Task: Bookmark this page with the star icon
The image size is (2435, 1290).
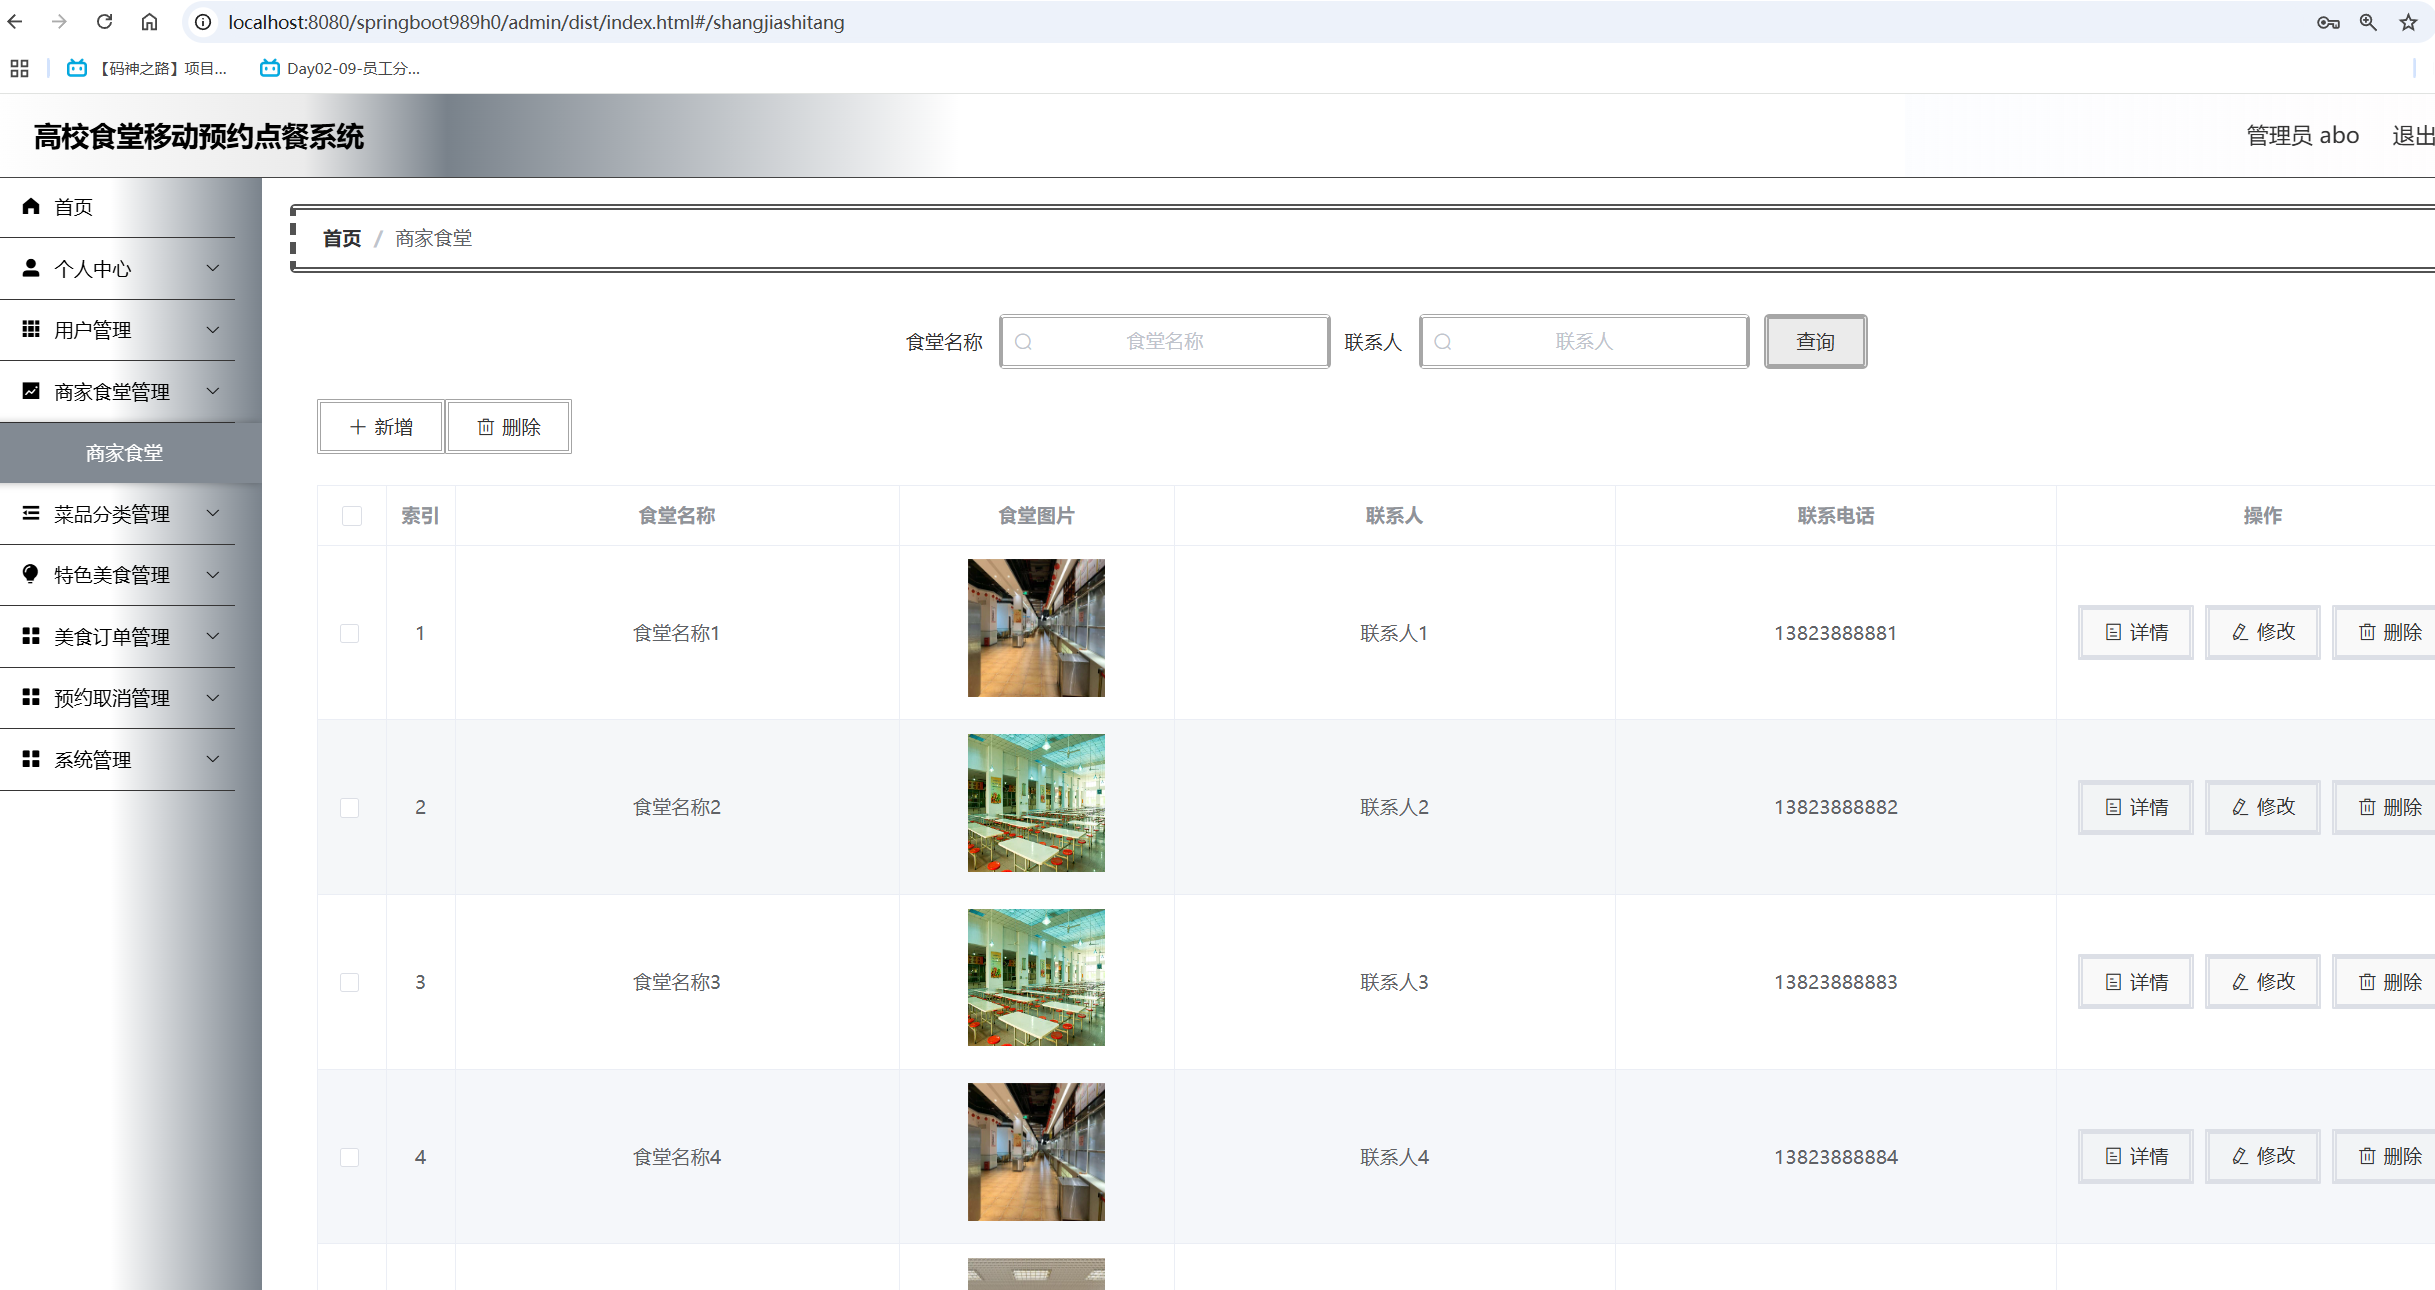Action: click(2408, 22)
